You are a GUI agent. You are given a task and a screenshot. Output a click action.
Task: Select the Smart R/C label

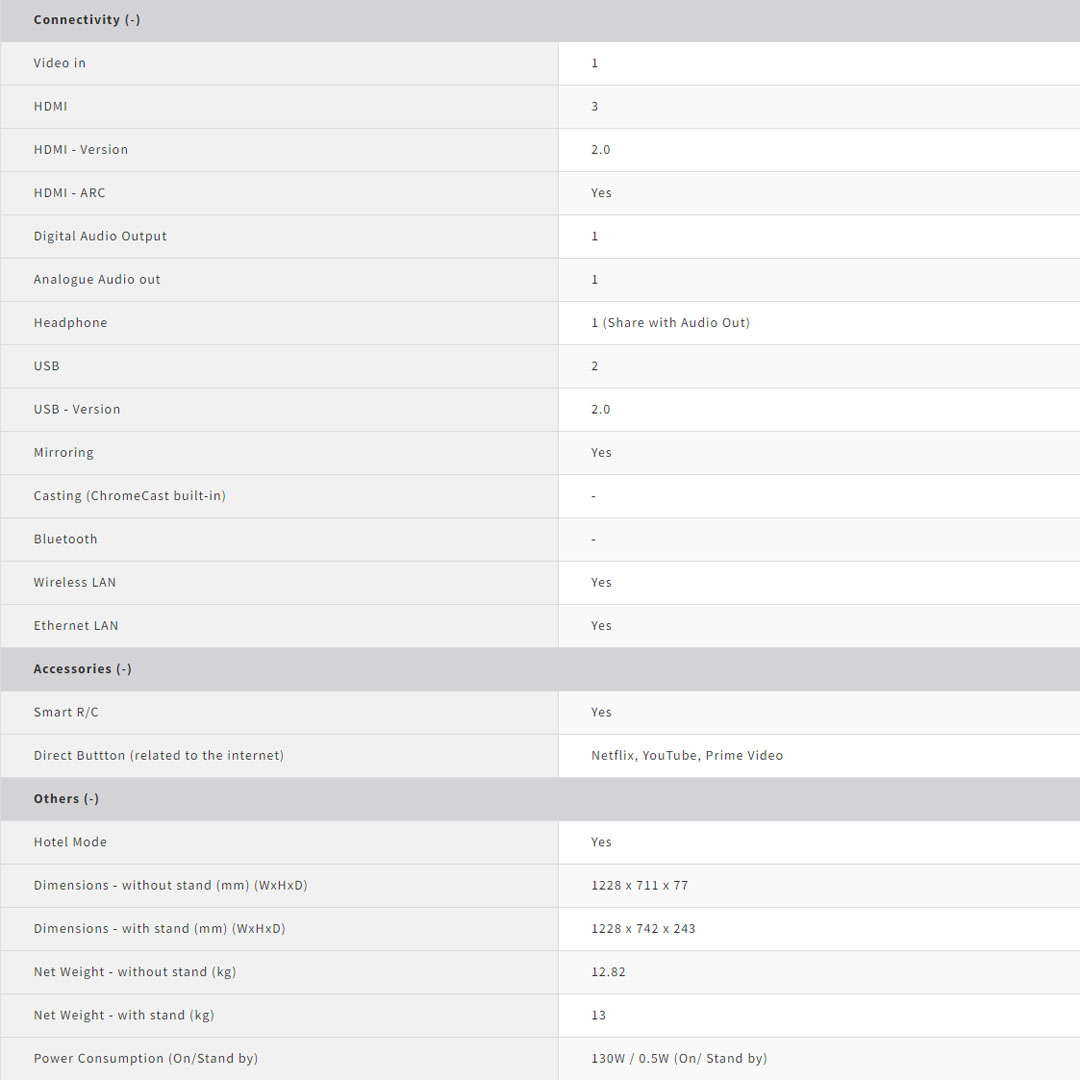tap(66, 712)
